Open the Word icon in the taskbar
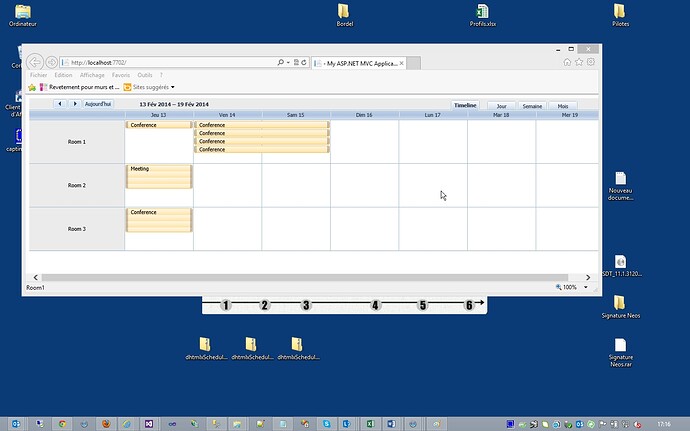Image resolution: width=690 pixels, height=431 pixels. click(391, 424)
